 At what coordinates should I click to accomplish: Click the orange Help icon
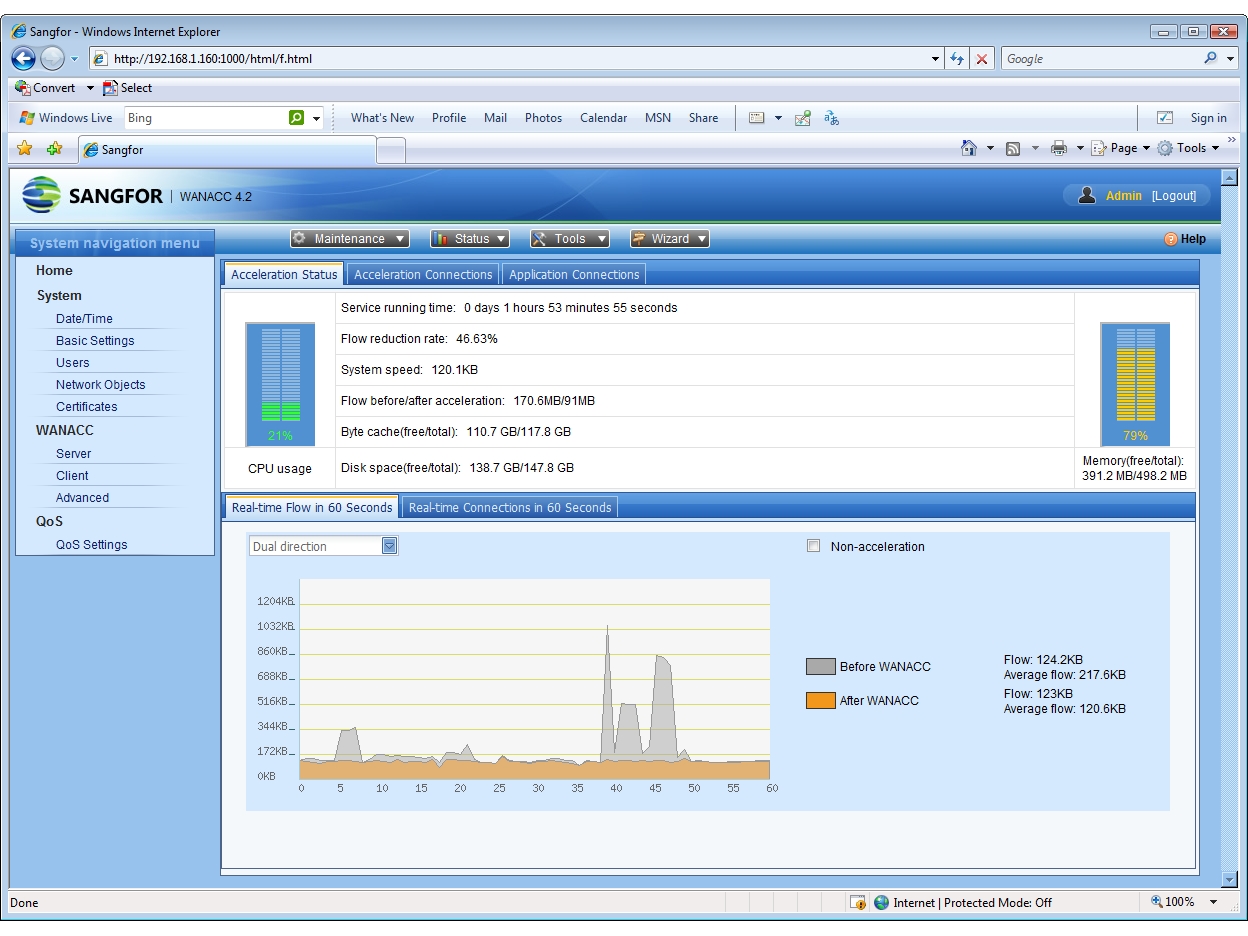[x=1170, y=239]
